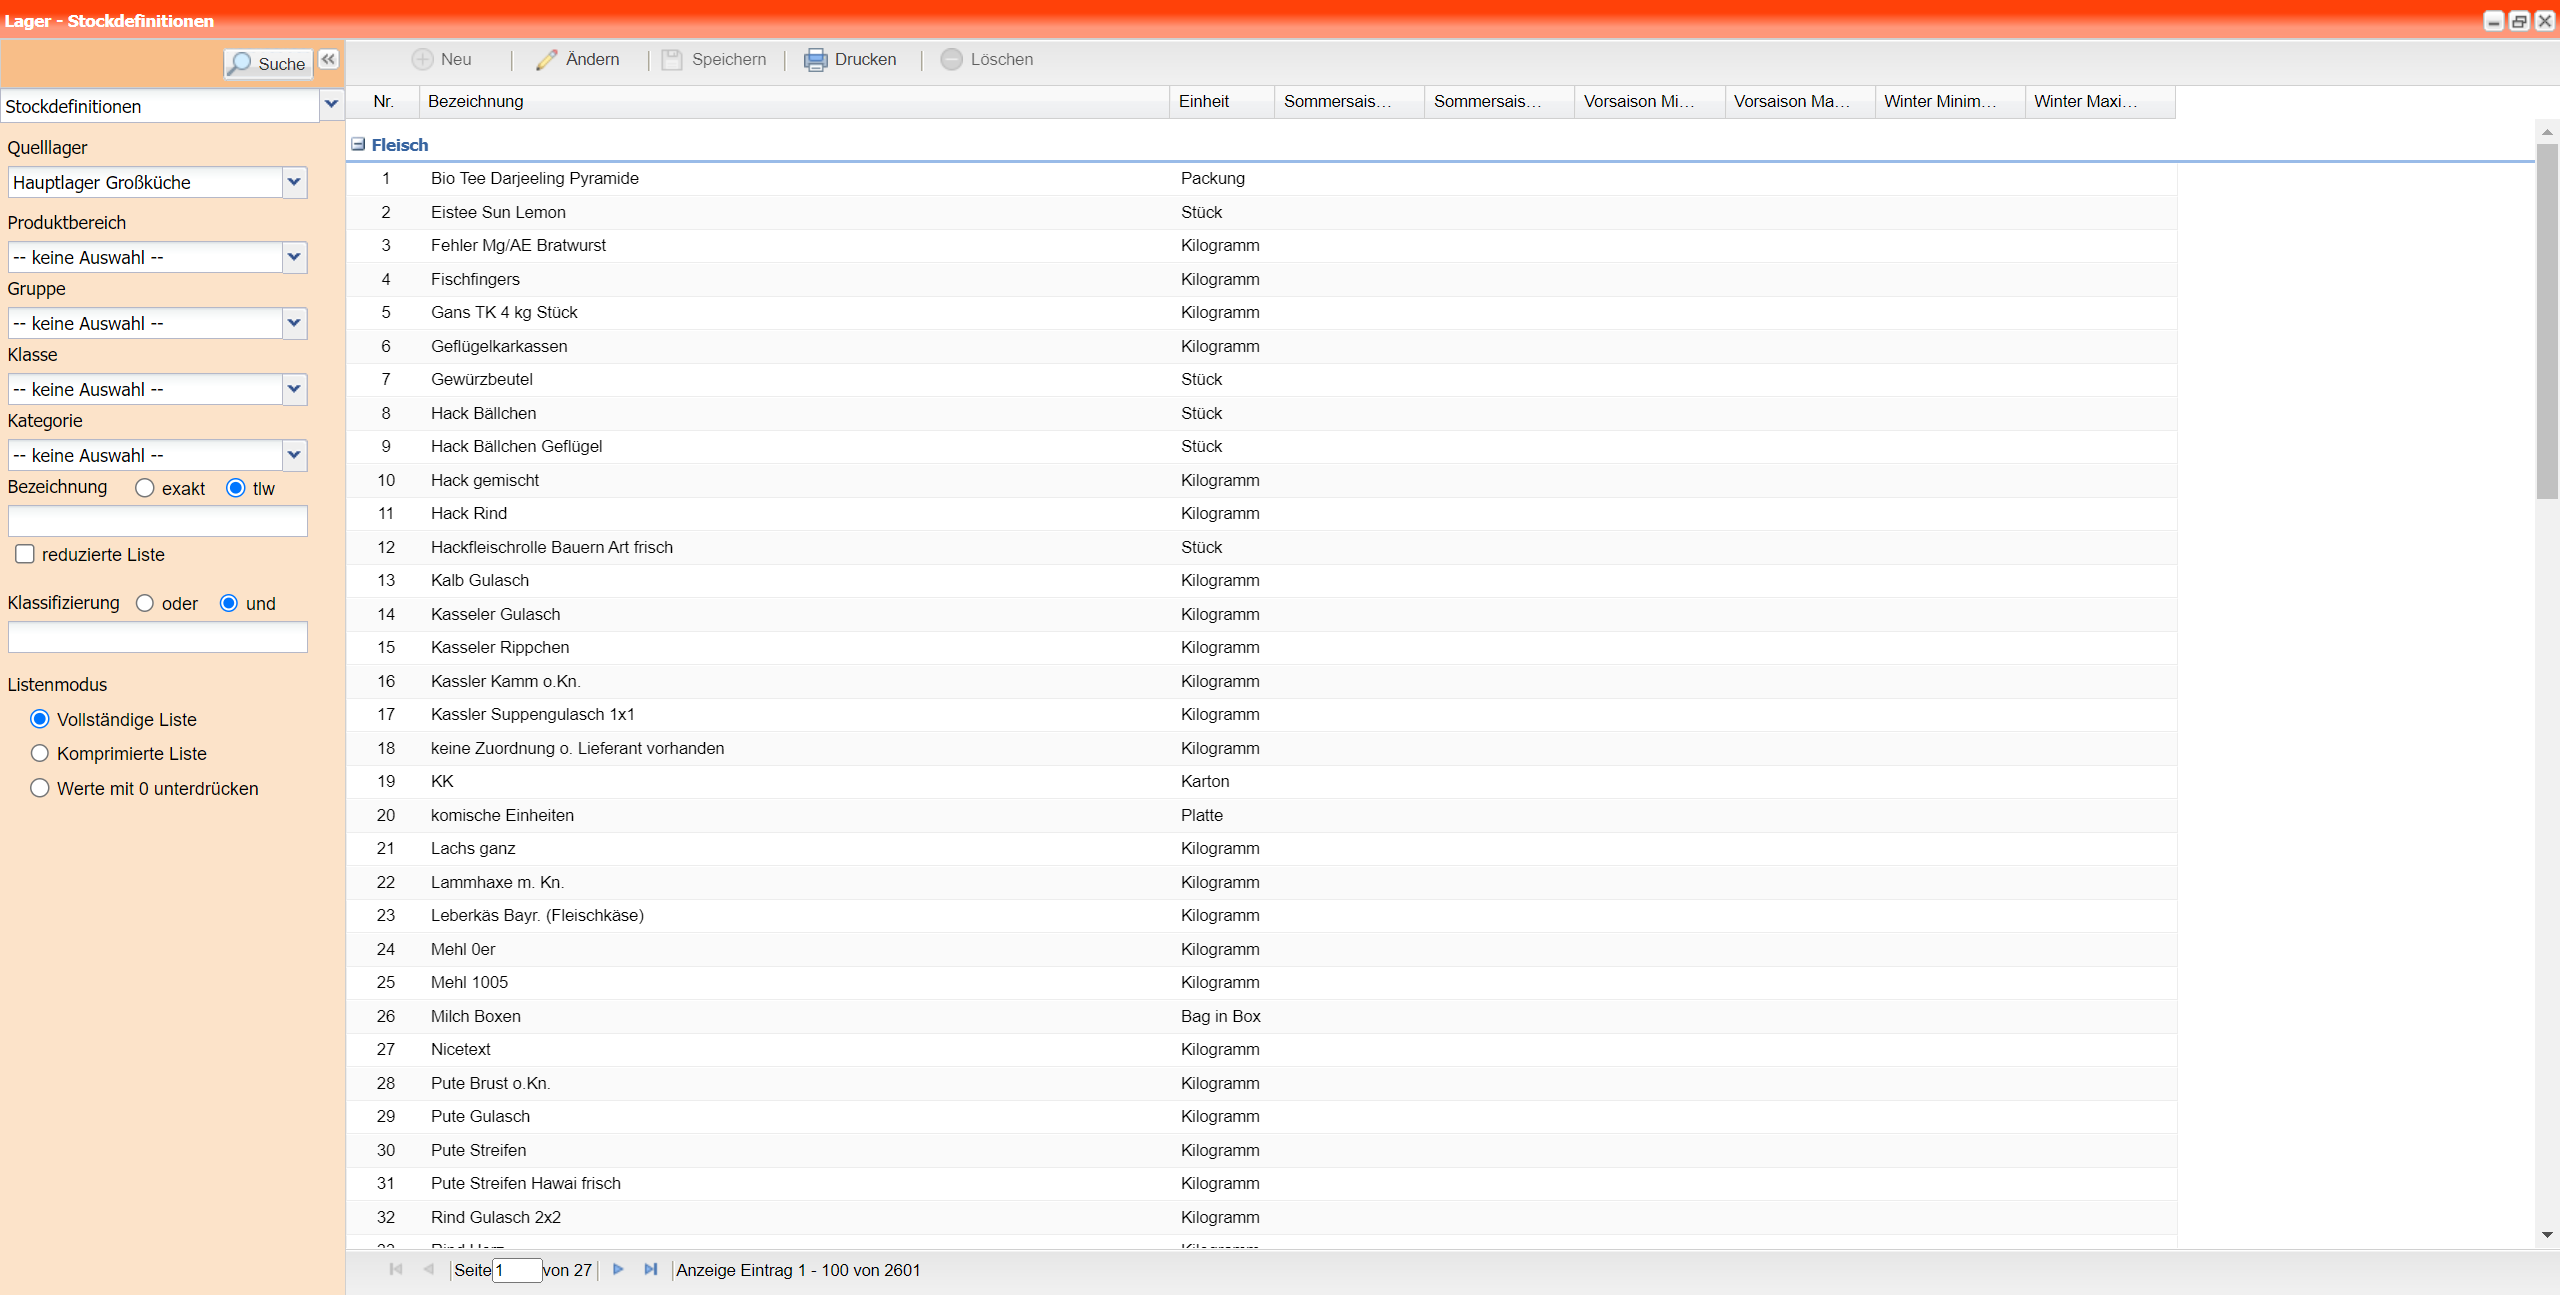Click the Klassifizierung text field

[158, 637]
